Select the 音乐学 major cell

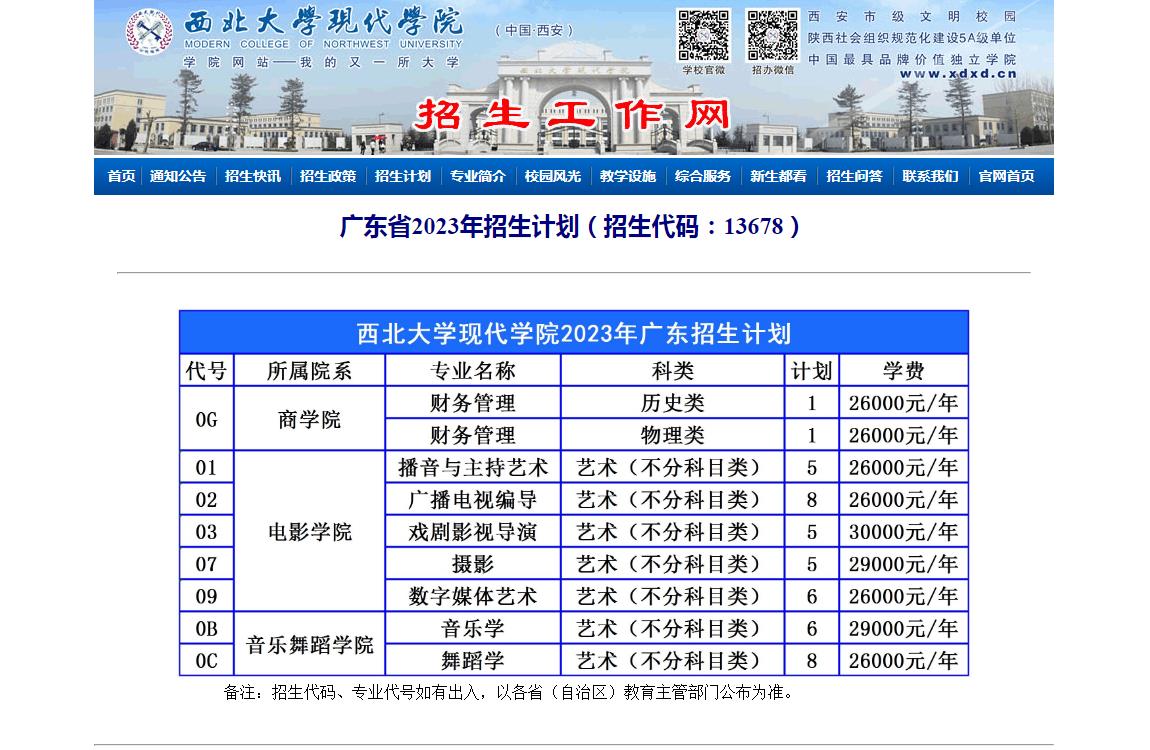point(472,628)
